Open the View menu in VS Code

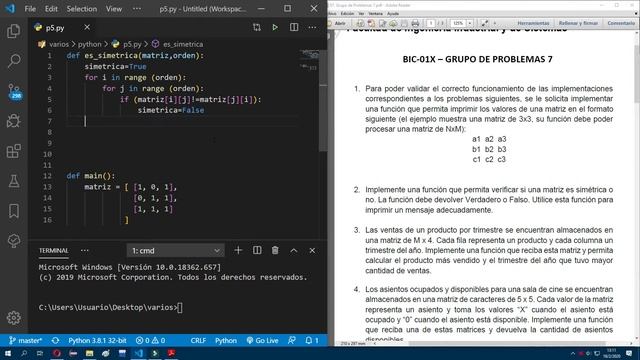coord(114,9)
